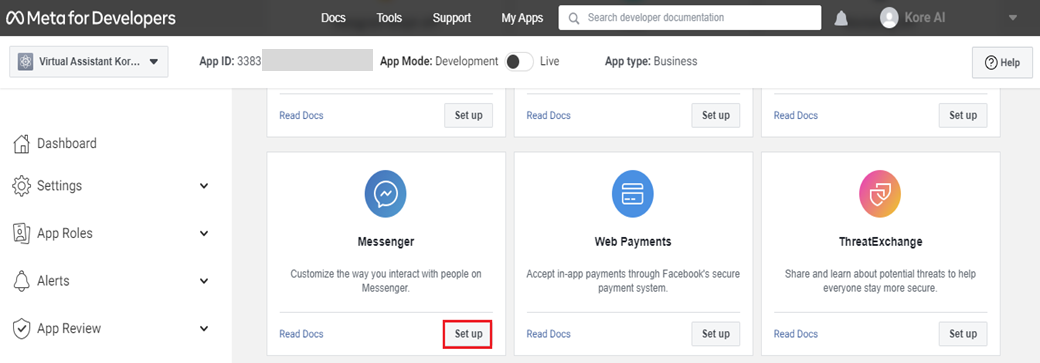
Task: Click the search magnifier icon
Action: [x=574, y=18]
